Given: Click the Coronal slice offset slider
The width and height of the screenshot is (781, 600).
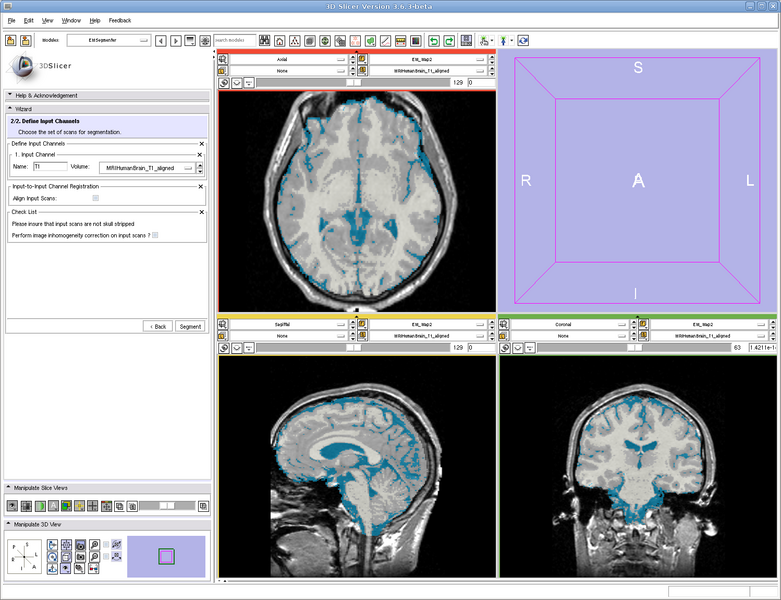Looking at the screenshot, I should point(634,348).
